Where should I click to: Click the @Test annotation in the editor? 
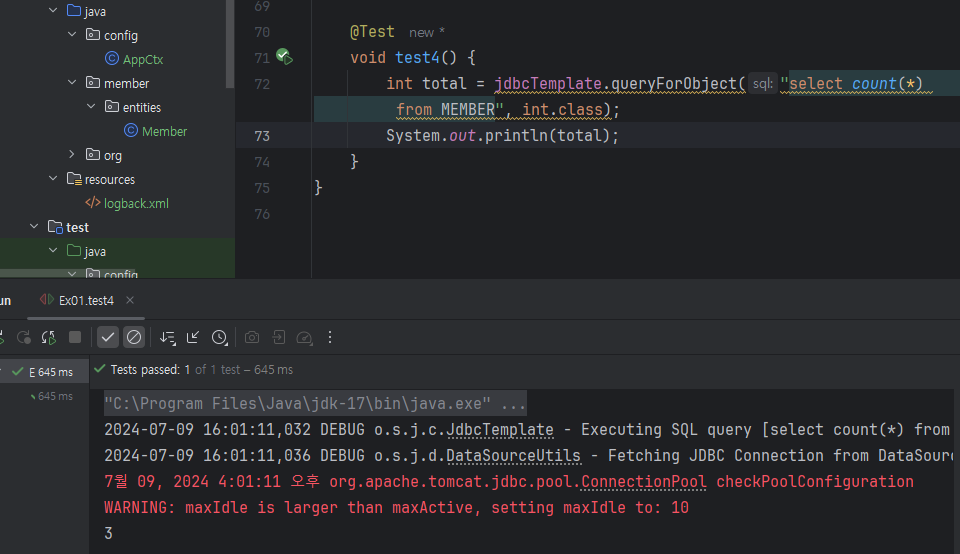pos(372,32)
